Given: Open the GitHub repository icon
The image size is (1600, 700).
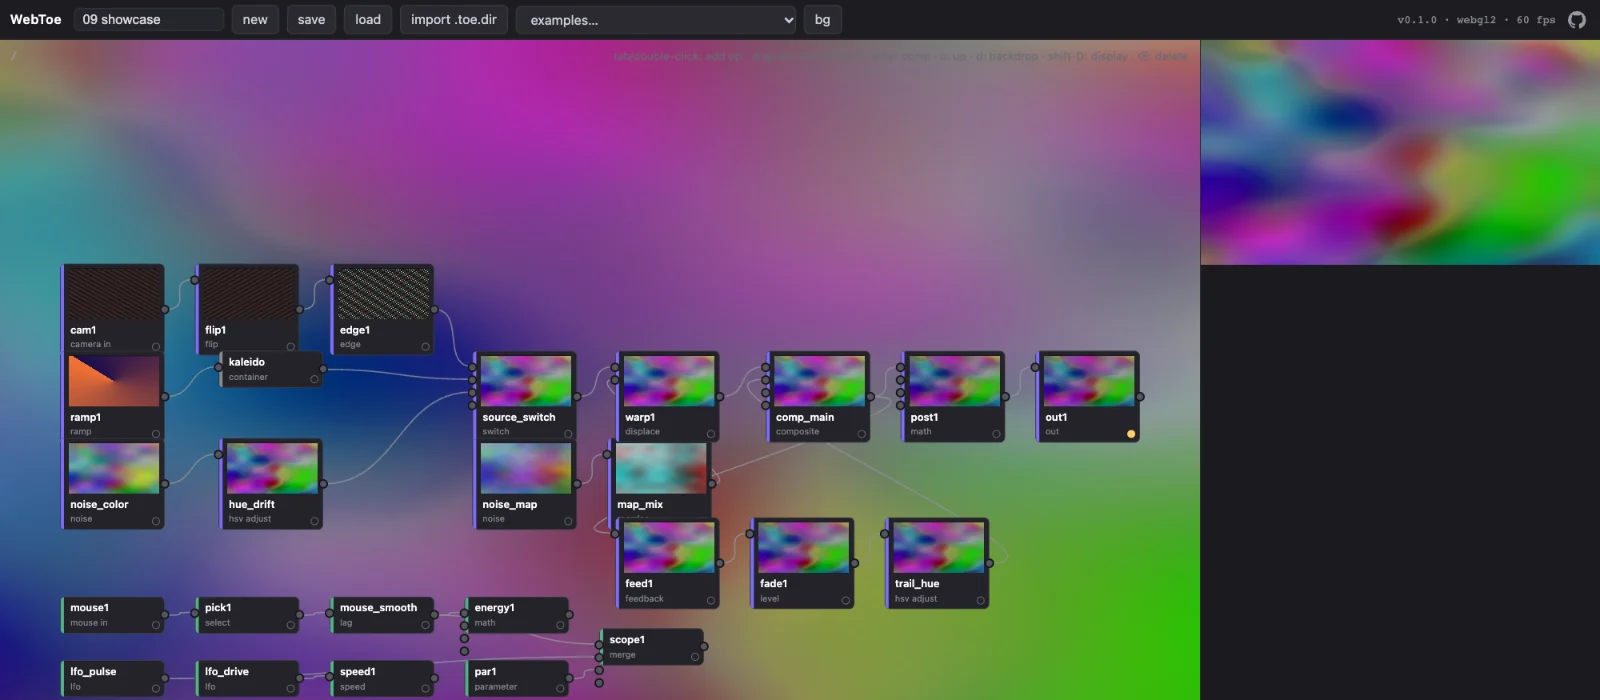Looking at the screenshot, I should pos(1577,20).
